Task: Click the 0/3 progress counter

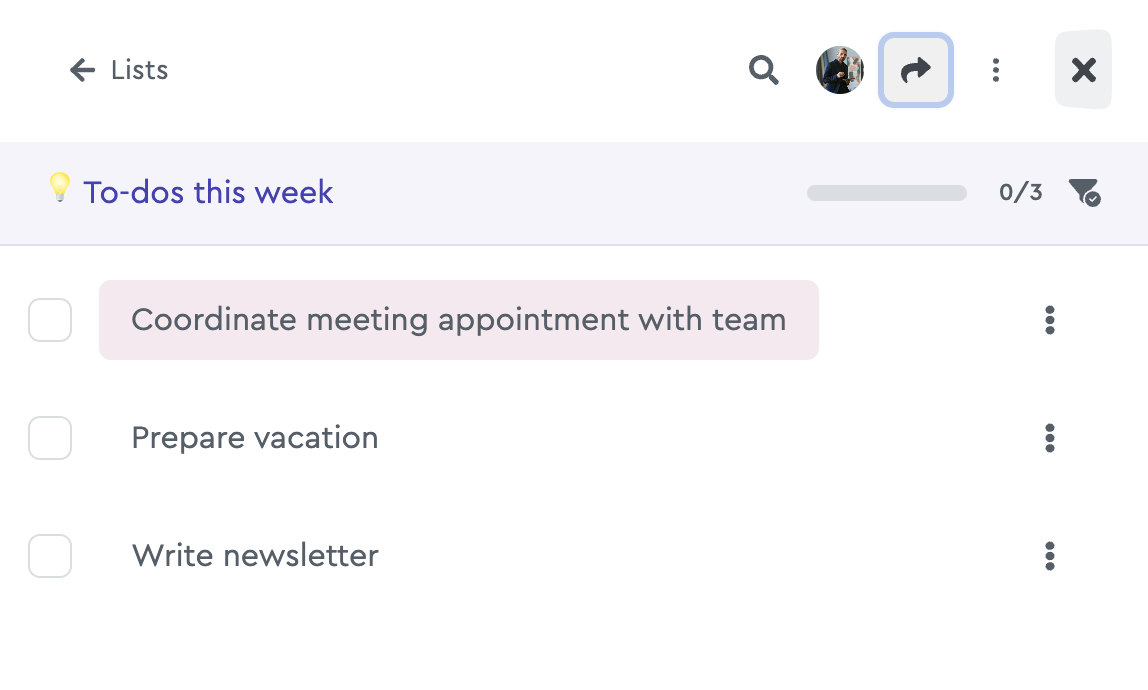Action: (1021, 193)
